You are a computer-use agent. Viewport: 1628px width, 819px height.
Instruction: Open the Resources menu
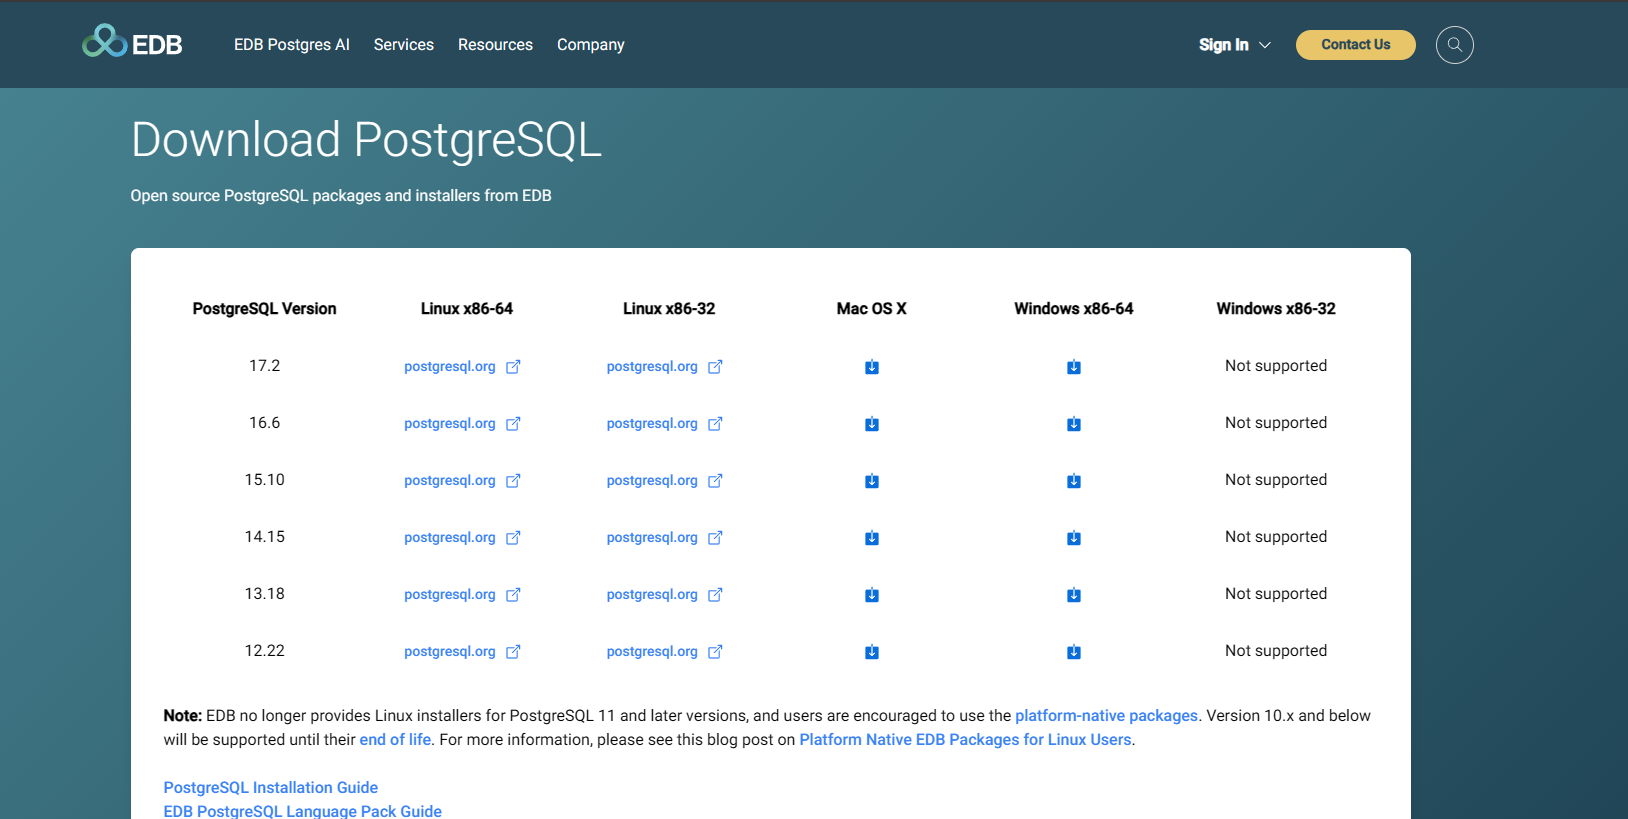pos(495,45)
